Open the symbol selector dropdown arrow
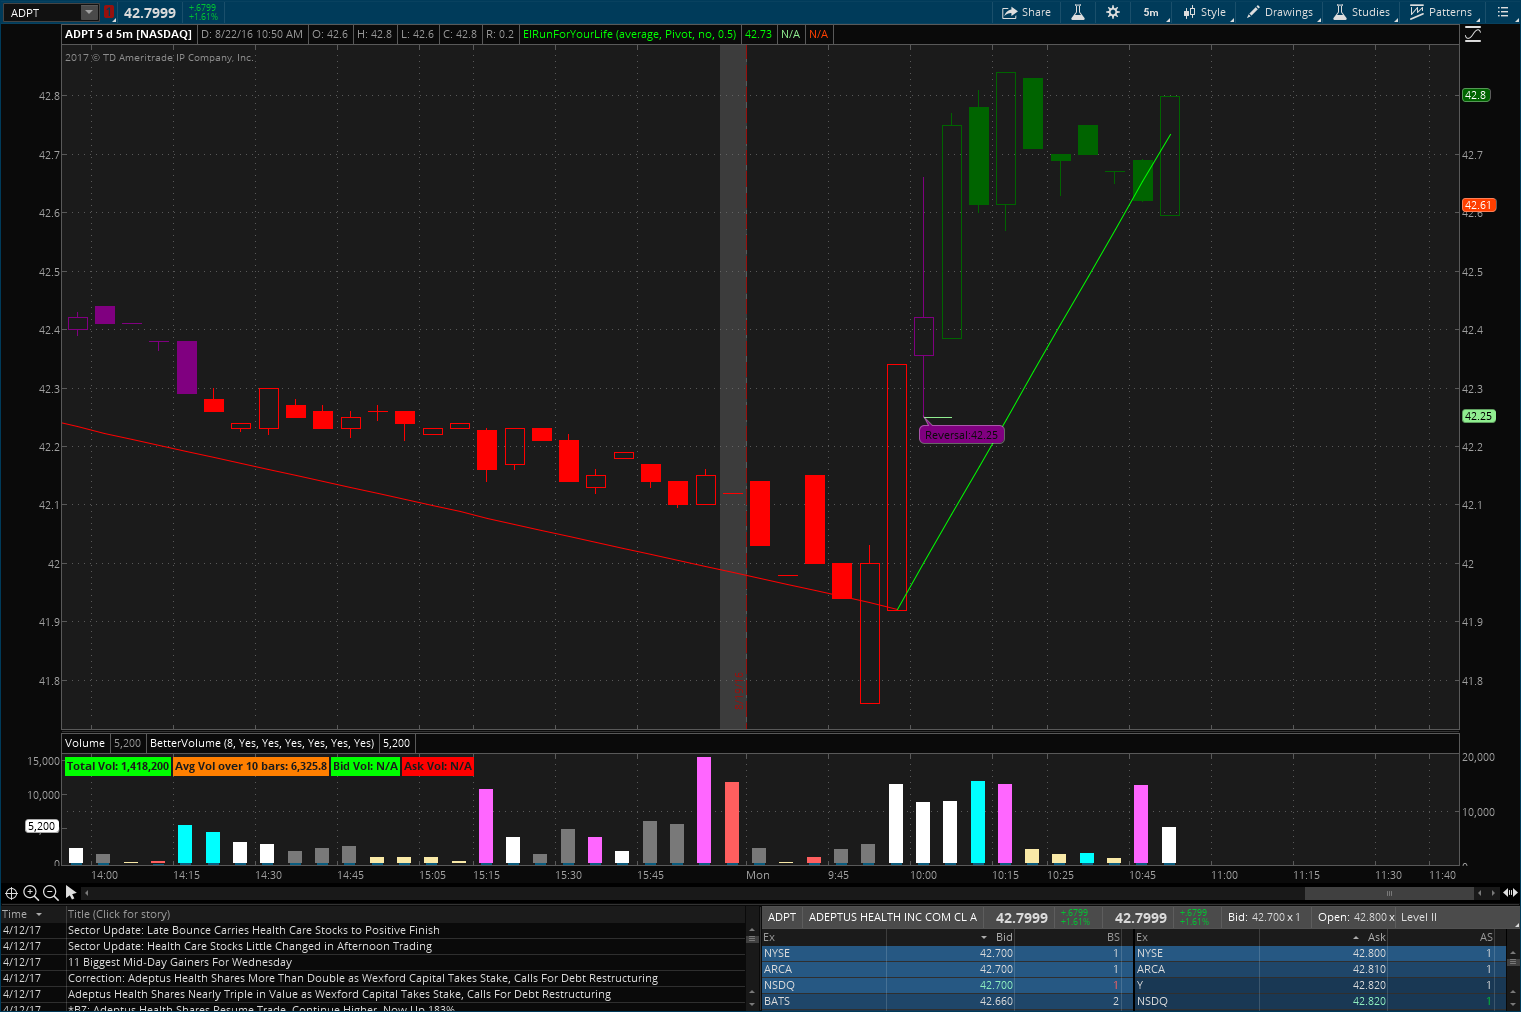Screen dimensions: 1521x1012 click(x=89, y=12)
